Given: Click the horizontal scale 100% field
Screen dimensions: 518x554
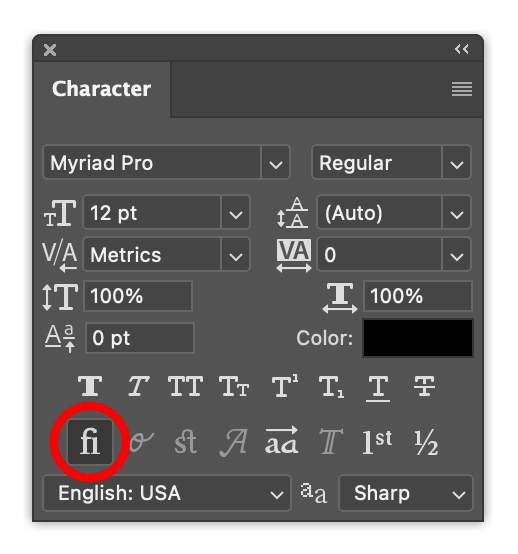Looking at the screenshot, I should (418, 296).
